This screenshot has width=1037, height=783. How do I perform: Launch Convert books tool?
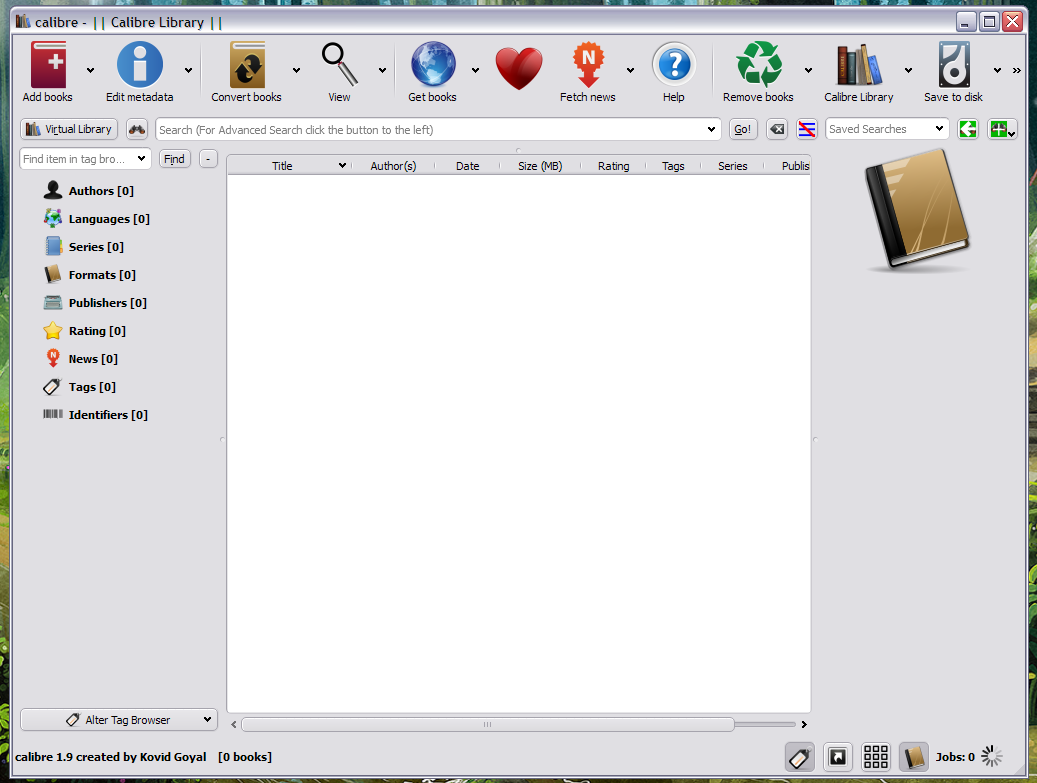coord(247,65)
